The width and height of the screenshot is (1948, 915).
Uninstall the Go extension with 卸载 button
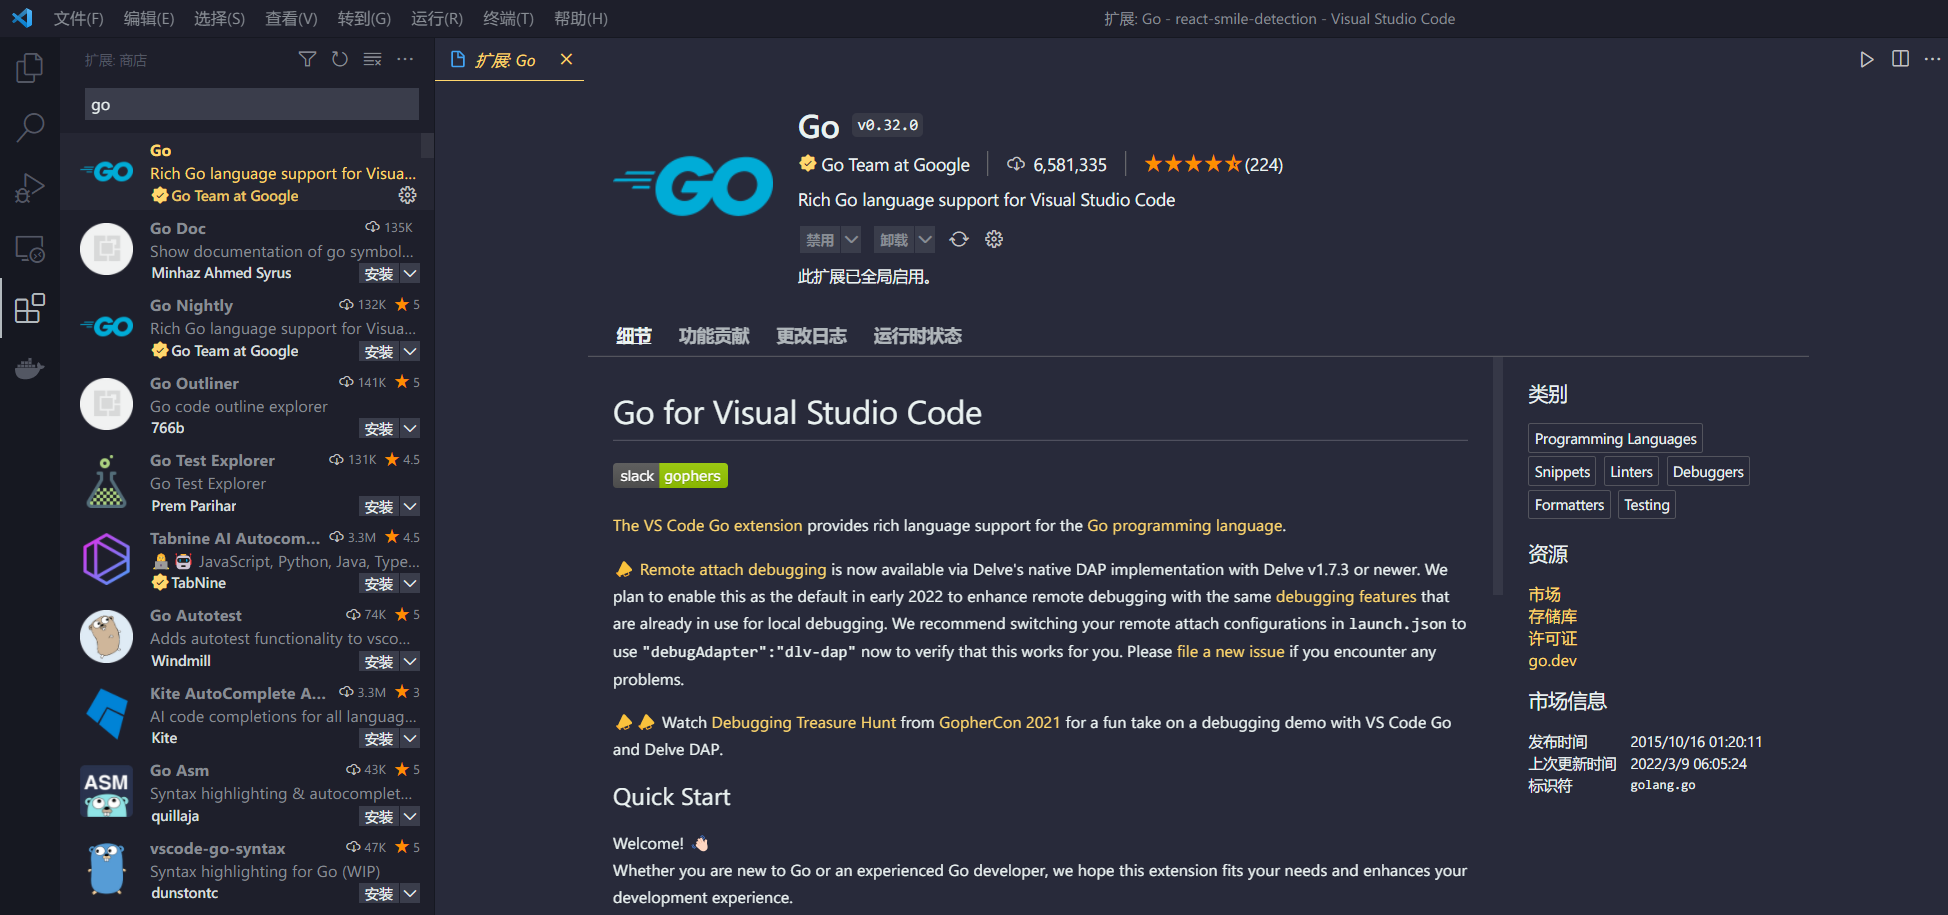(894, 240)
